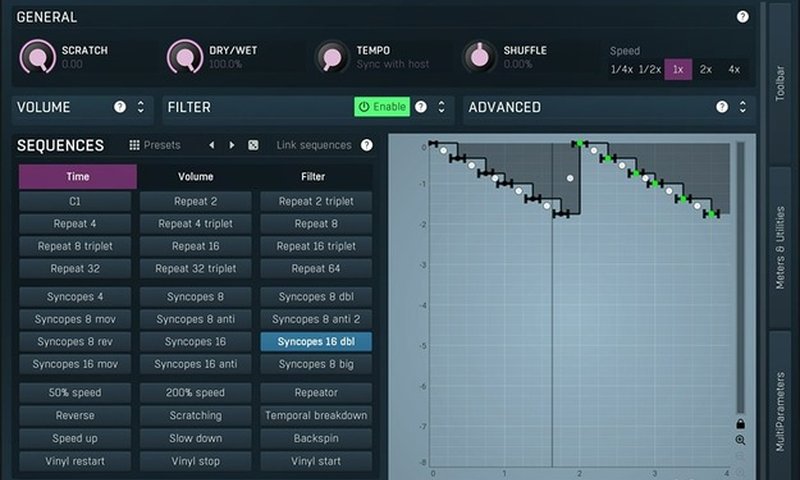This screenshot has height=480, width=800.
Task: Choose the Syncopes 8 rev sequence
Action: (77, 342)
